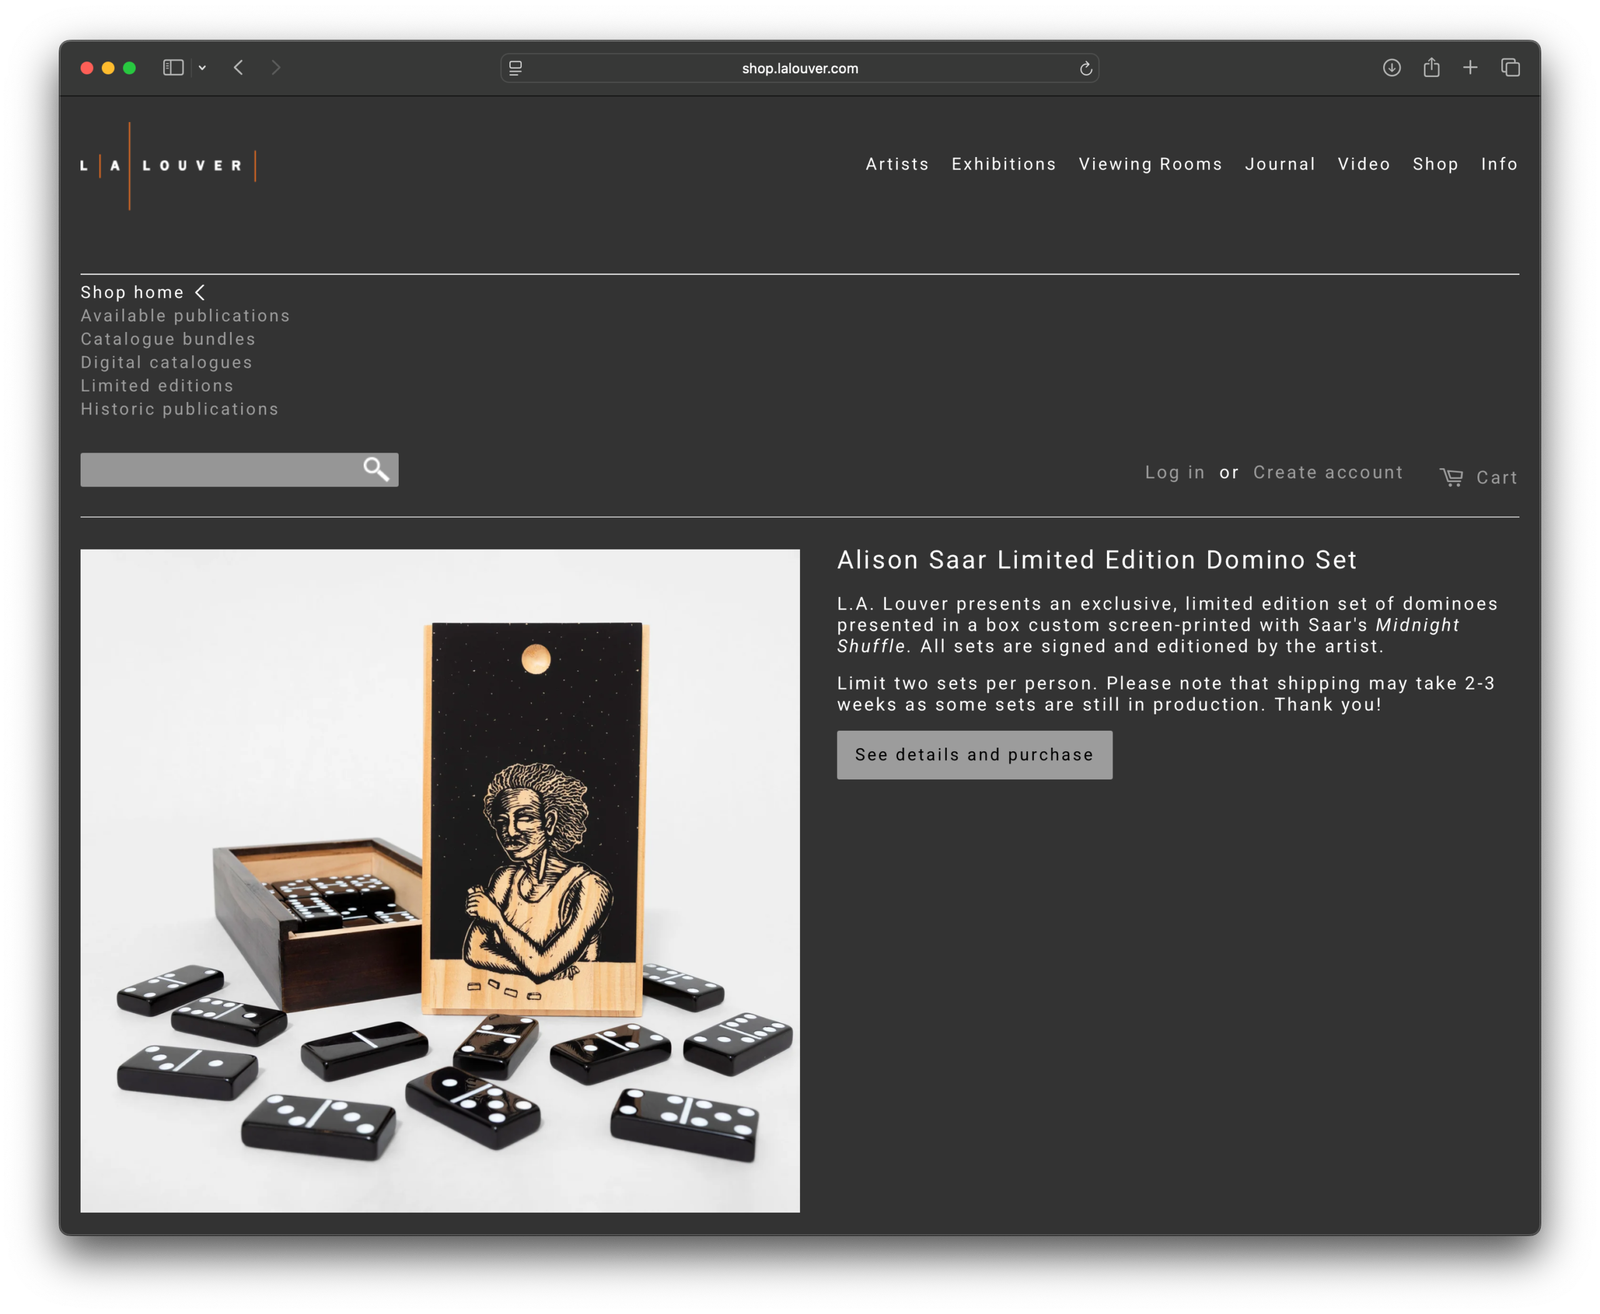The height and width of the screenshot is (1314, 1600).
Task: Go forward to the next page
Action: 276,68
